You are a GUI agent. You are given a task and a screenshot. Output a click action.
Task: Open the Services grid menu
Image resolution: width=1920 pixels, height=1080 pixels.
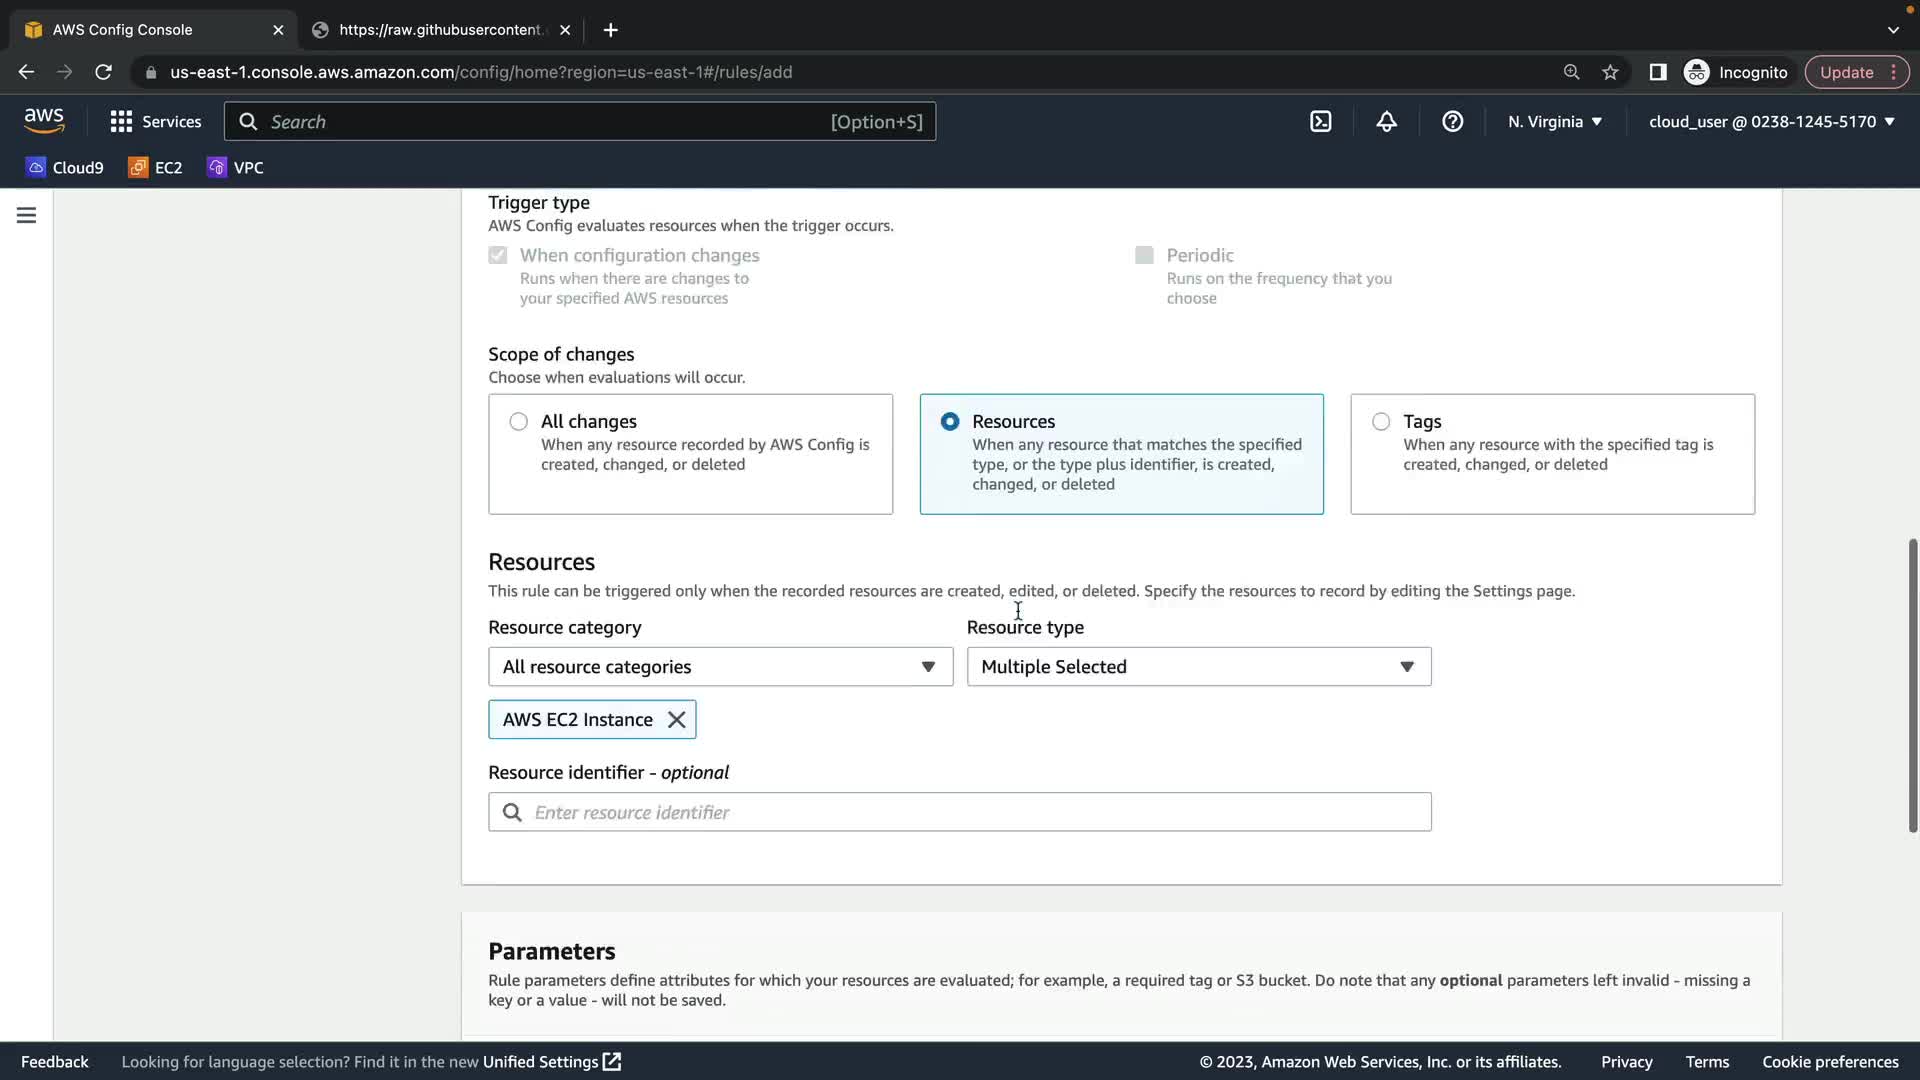tap(155, 122)
